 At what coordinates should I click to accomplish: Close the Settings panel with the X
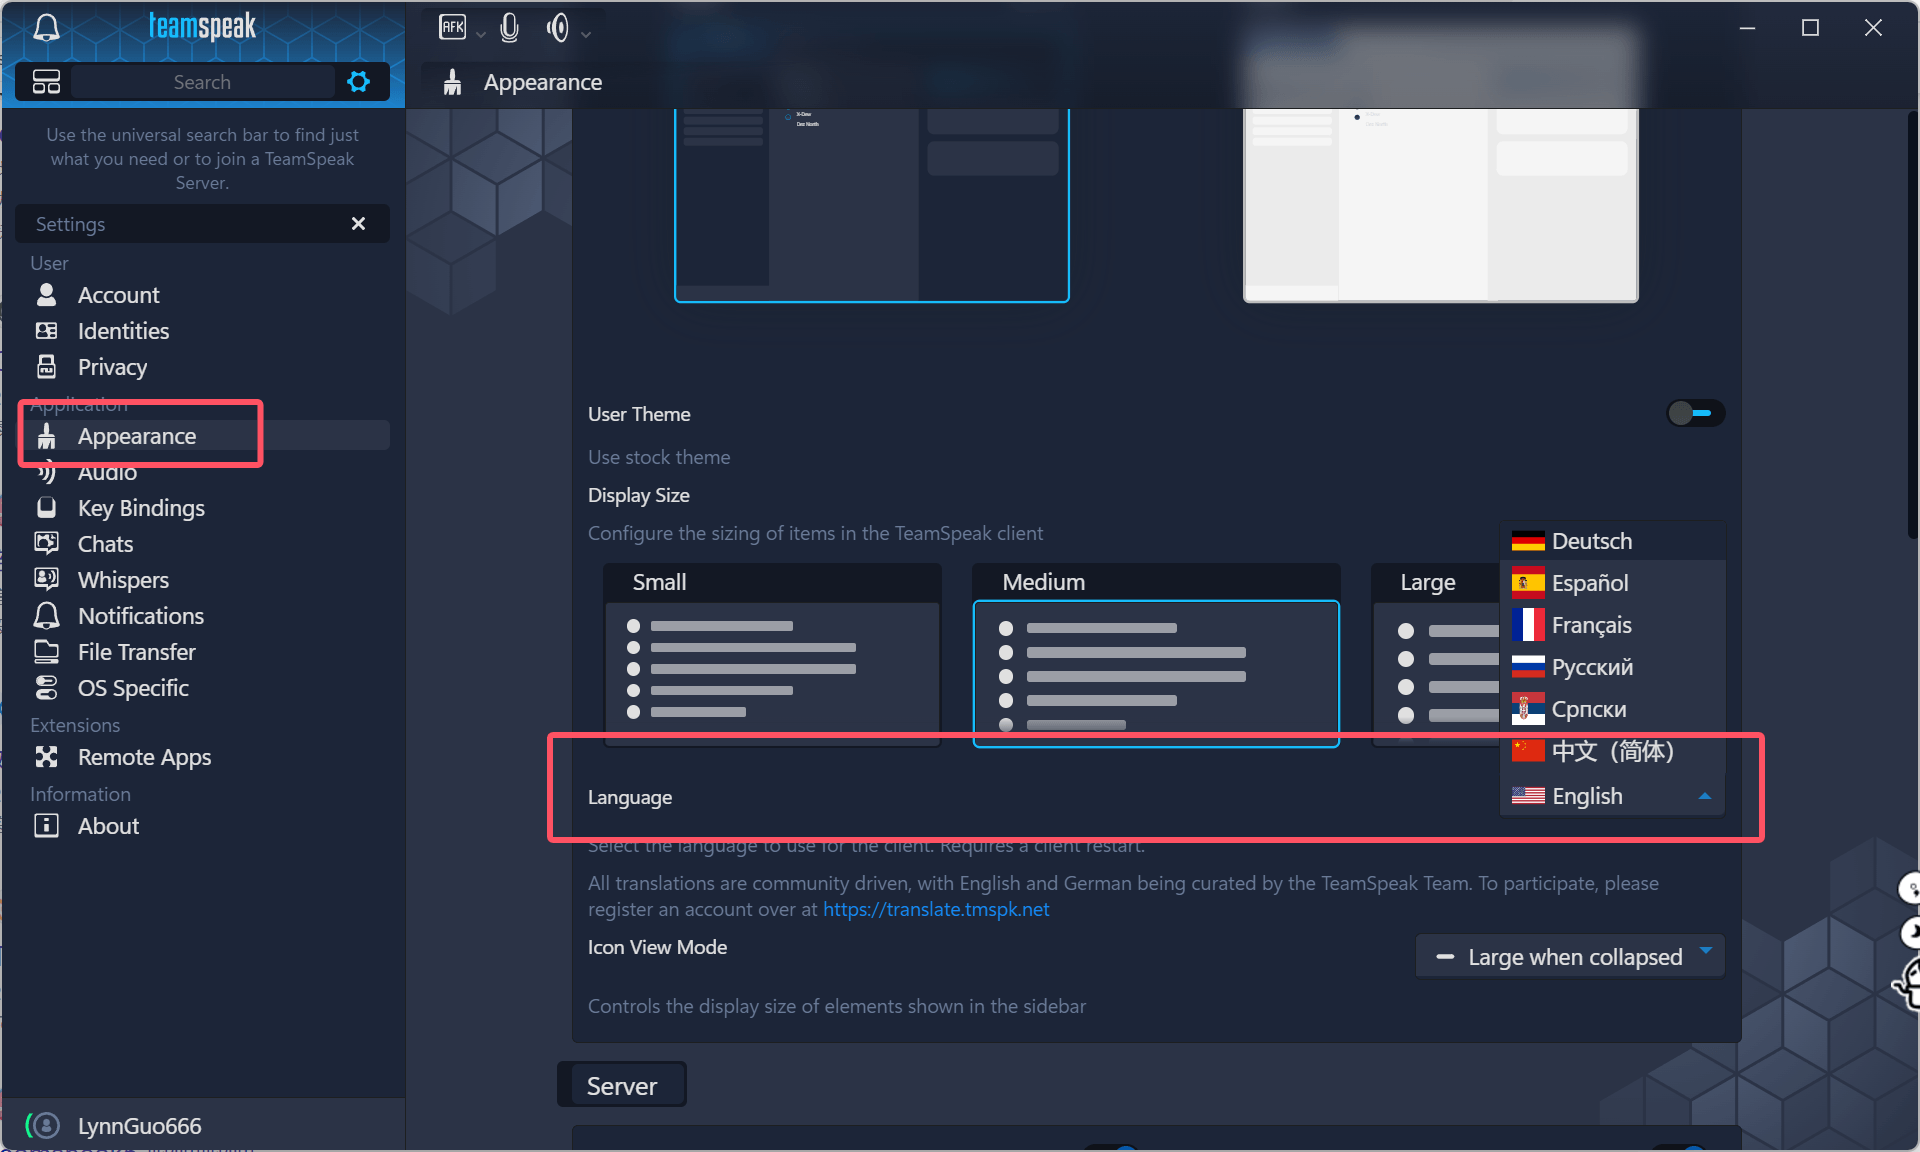pos(358,224)
